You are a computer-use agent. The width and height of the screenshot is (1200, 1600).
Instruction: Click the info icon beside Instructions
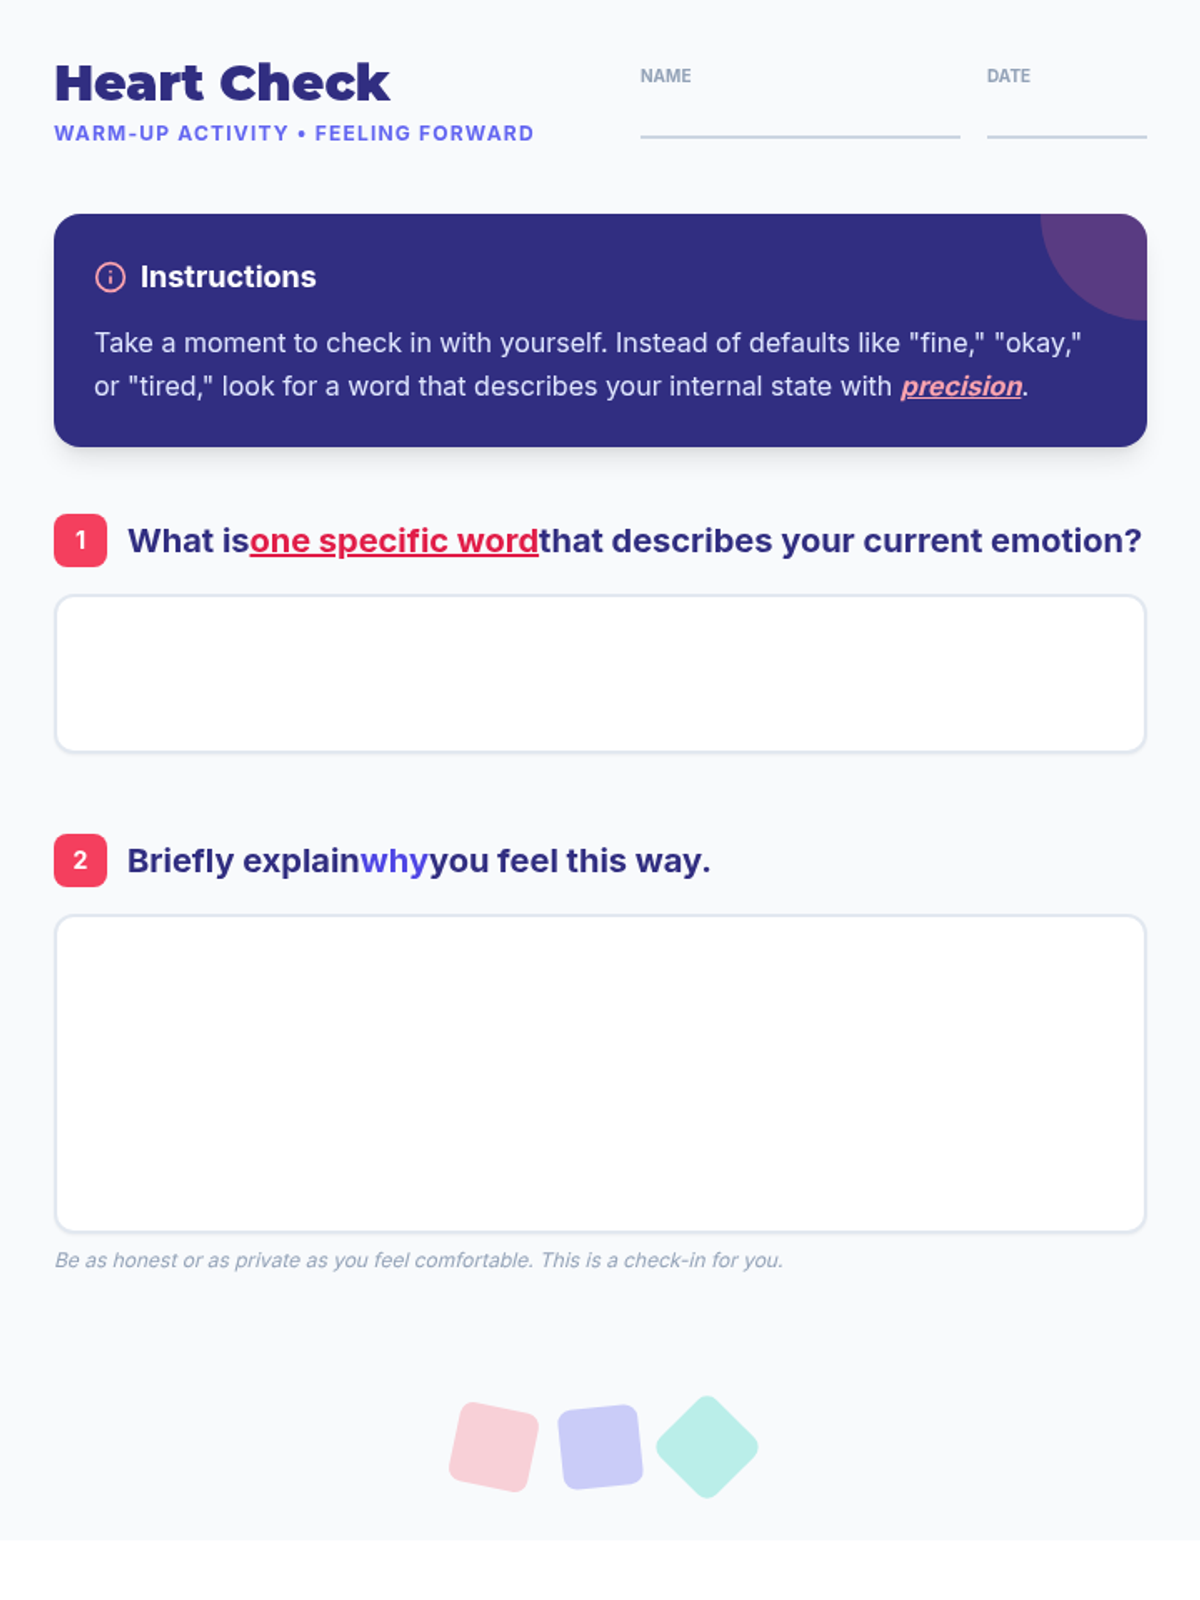[110, 277]
